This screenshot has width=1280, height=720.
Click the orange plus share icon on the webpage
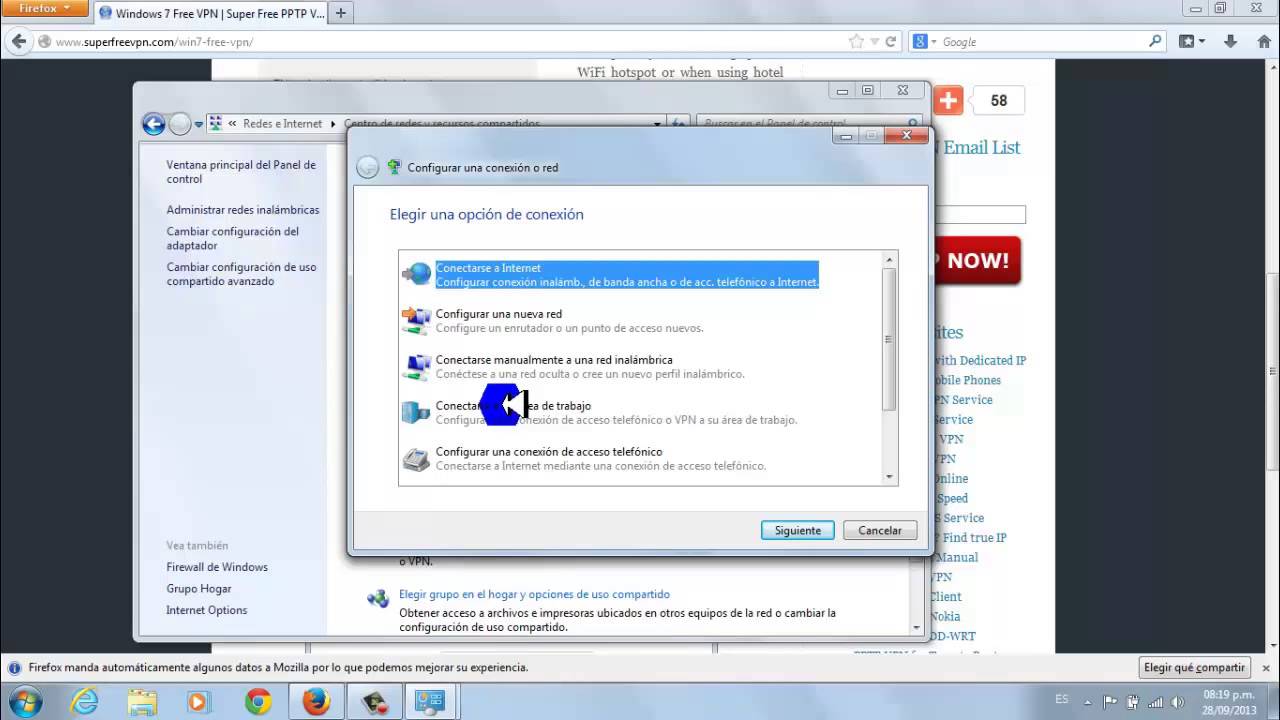(x=948, y=100)
